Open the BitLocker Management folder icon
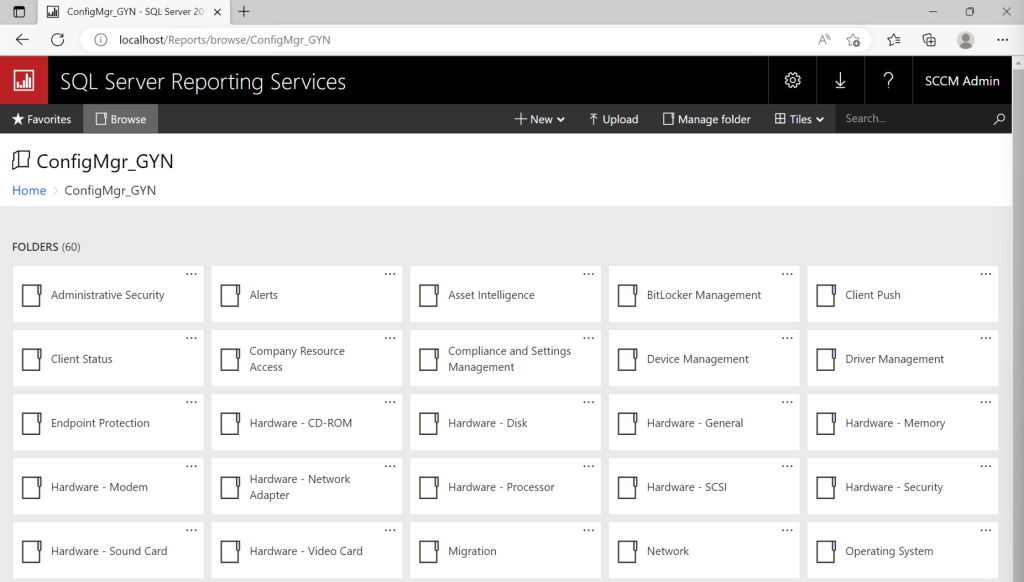The height and width of the screenshot is (582, 1024). coord(627,295)
